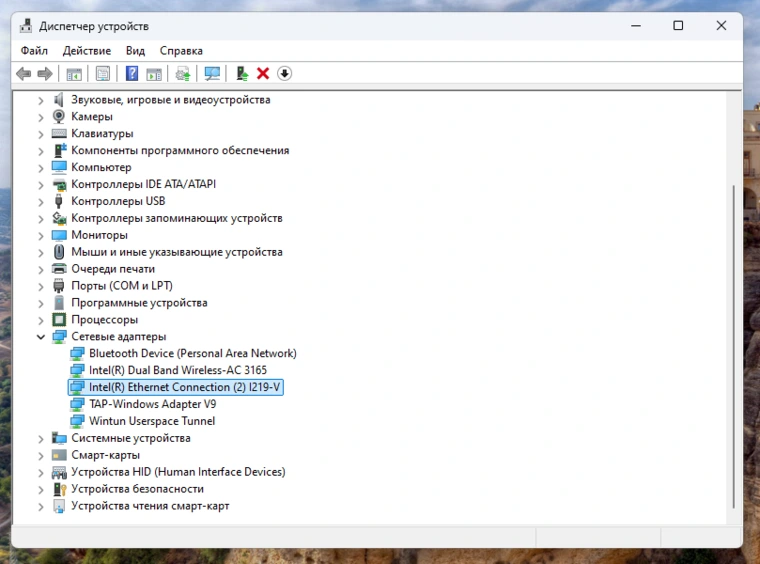760x564 pixels.
Task: Click the Enable device green arrow icon
Action: coord(242,74)
